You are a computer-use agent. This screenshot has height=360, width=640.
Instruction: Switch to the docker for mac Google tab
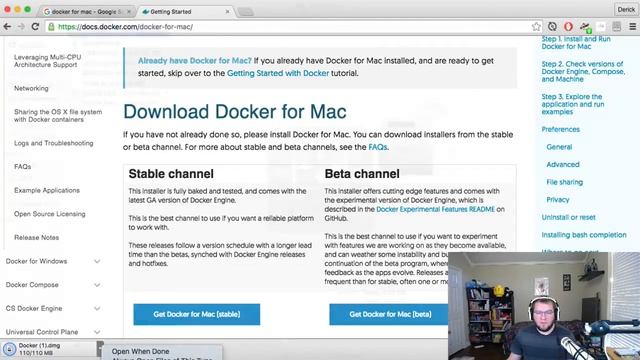tap(87, 12)
